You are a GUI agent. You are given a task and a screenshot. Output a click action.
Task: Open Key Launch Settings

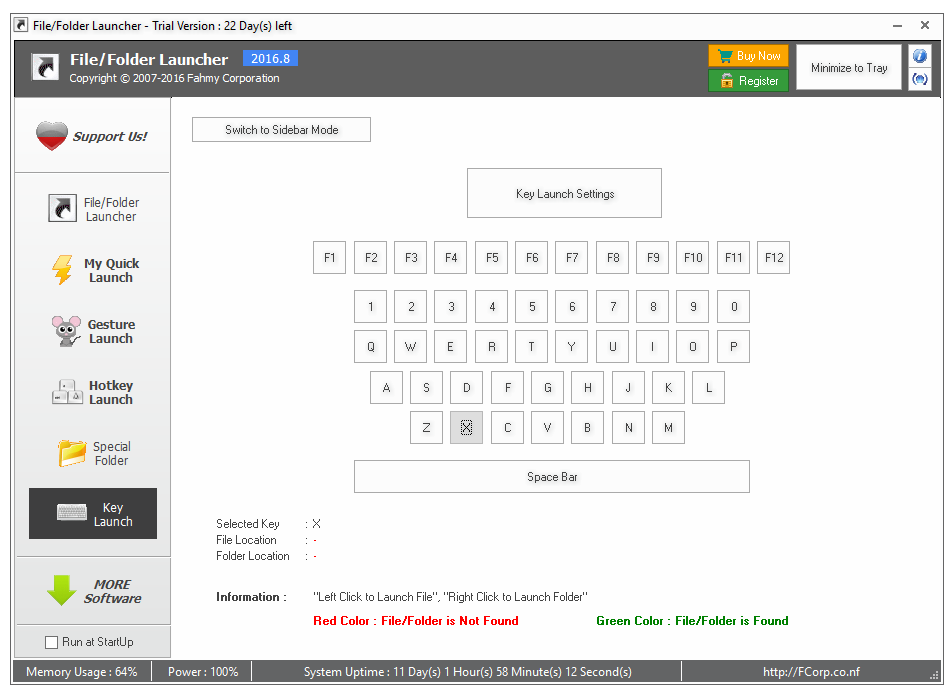coord(565,193)
